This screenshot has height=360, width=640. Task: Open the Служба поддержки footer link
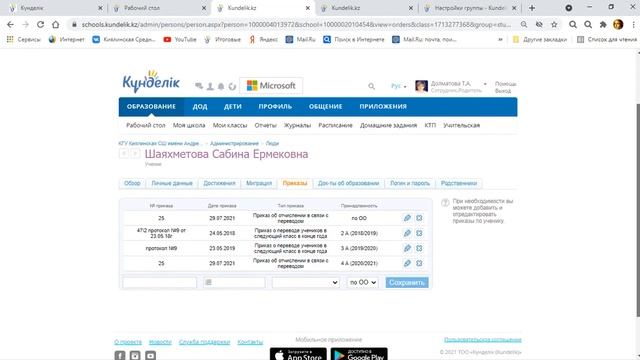coord(204,342)
